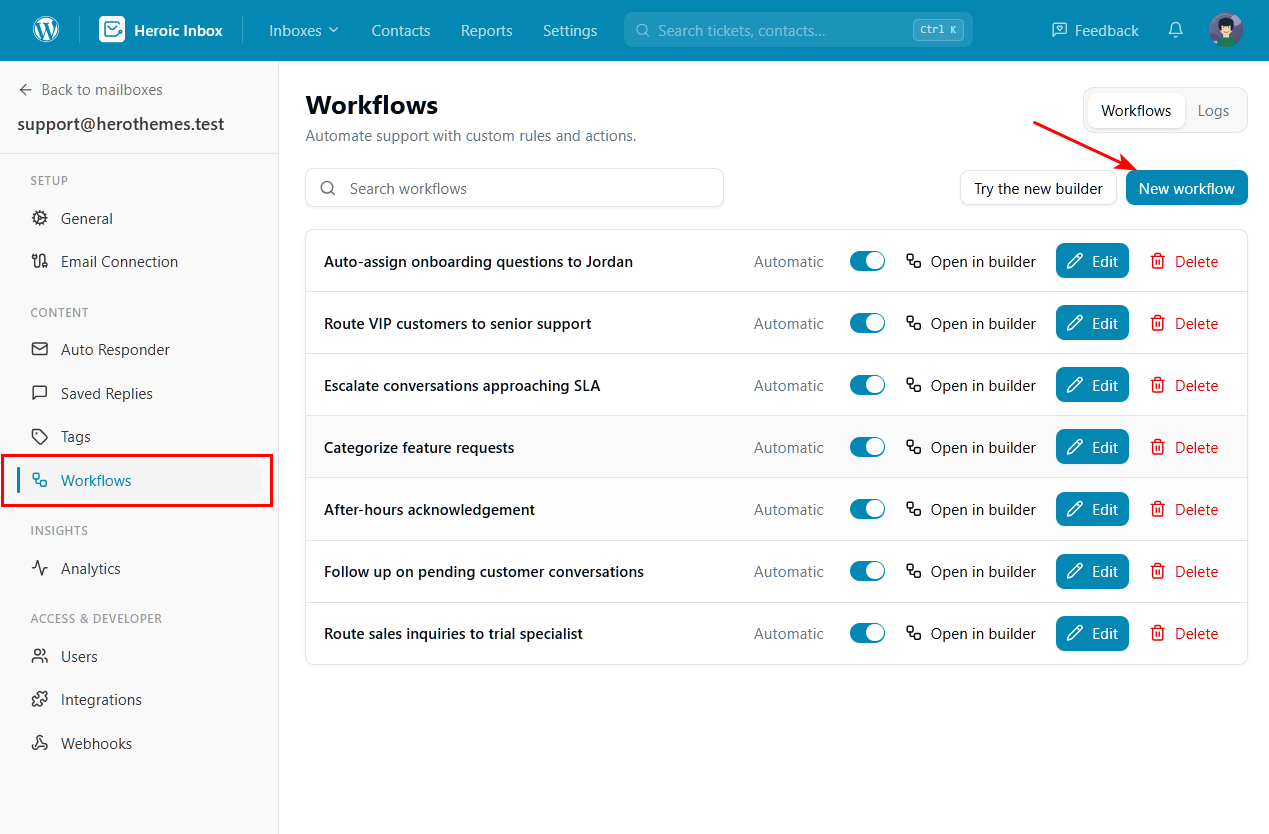Click the Heroic Inbox logo icon
This screenshot has height=834, width=1269.
tap(112, 30)
